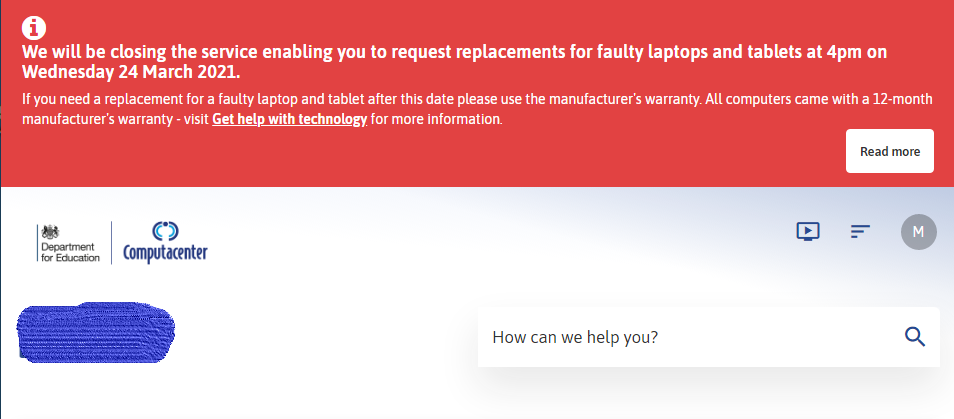Open the three-line menu icon
Screen dimensions: 954x419
tap(860, 232)
